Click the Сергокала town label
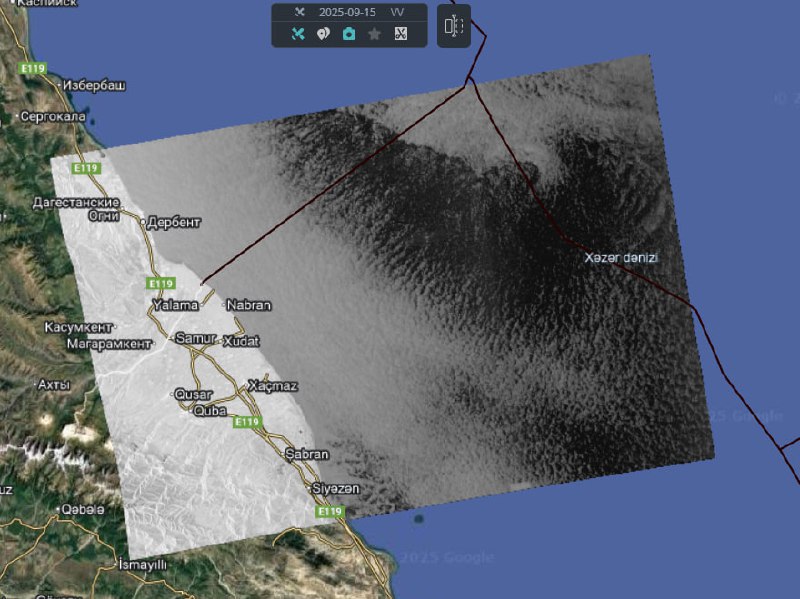The image size is (800, 599). point(53,117)
